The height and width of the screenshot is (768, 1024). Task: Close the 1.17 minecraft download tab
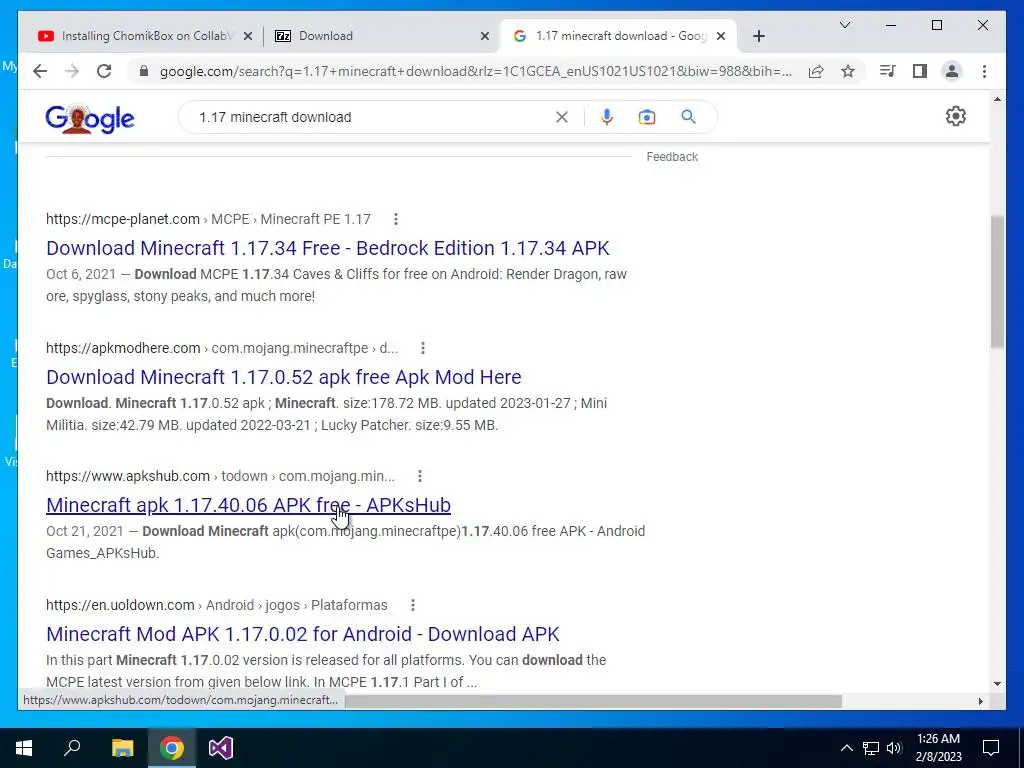(x=721, y=36)
